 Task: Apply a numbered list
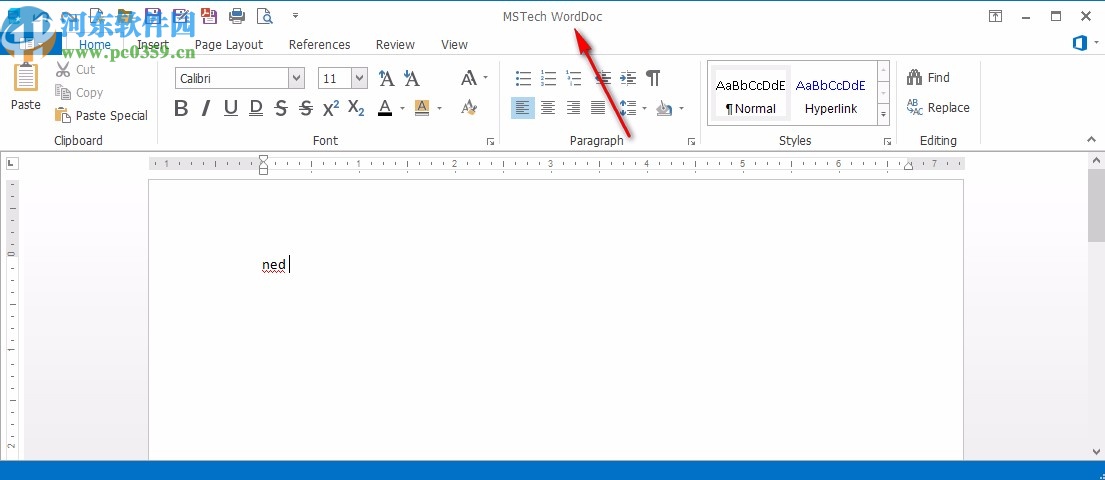(548, 78)
